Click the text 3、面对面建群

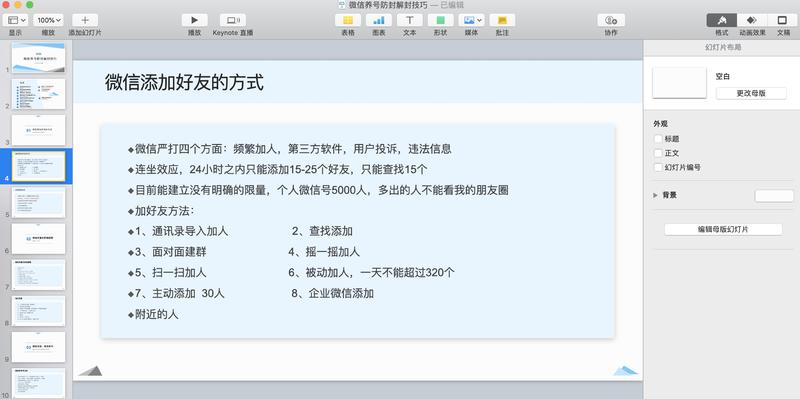coord(171,252)
